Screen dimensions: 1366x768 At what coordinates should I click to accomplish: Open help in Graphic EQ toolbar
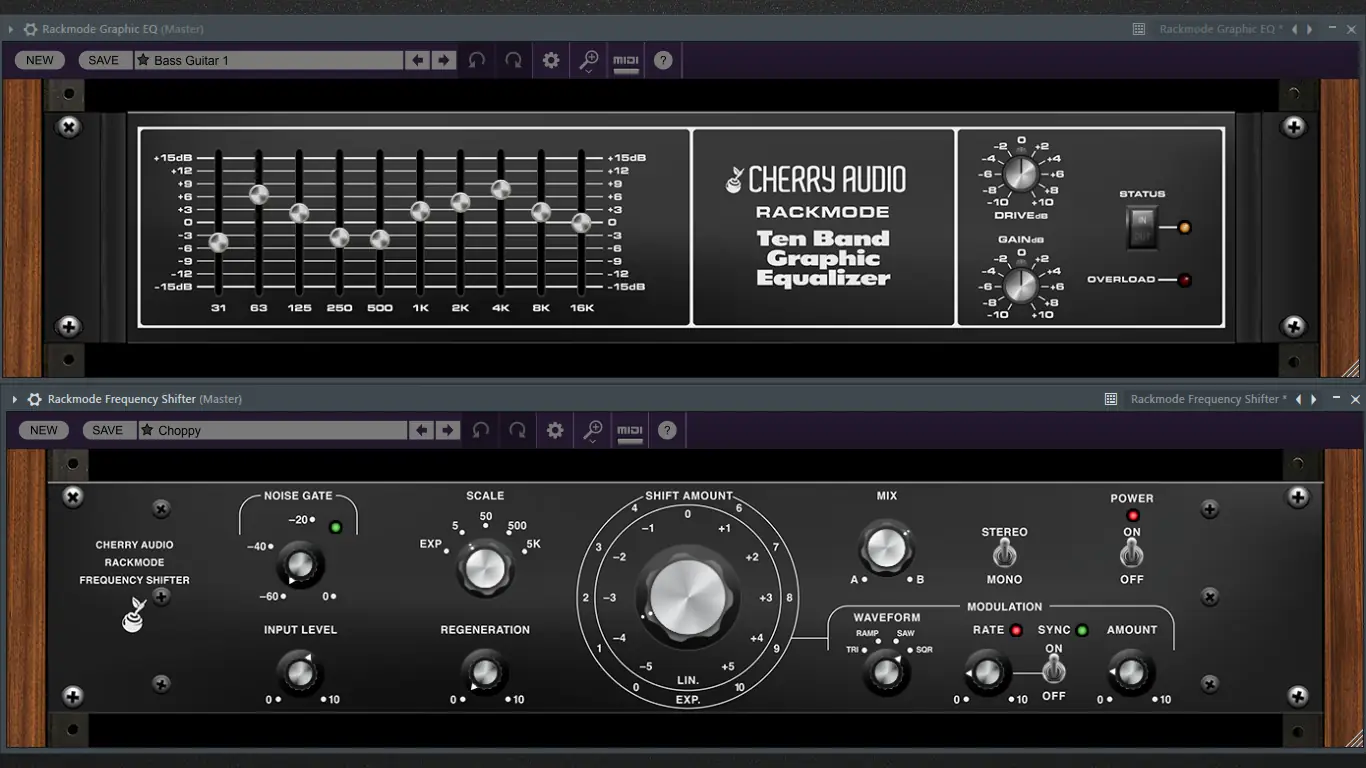663,60
